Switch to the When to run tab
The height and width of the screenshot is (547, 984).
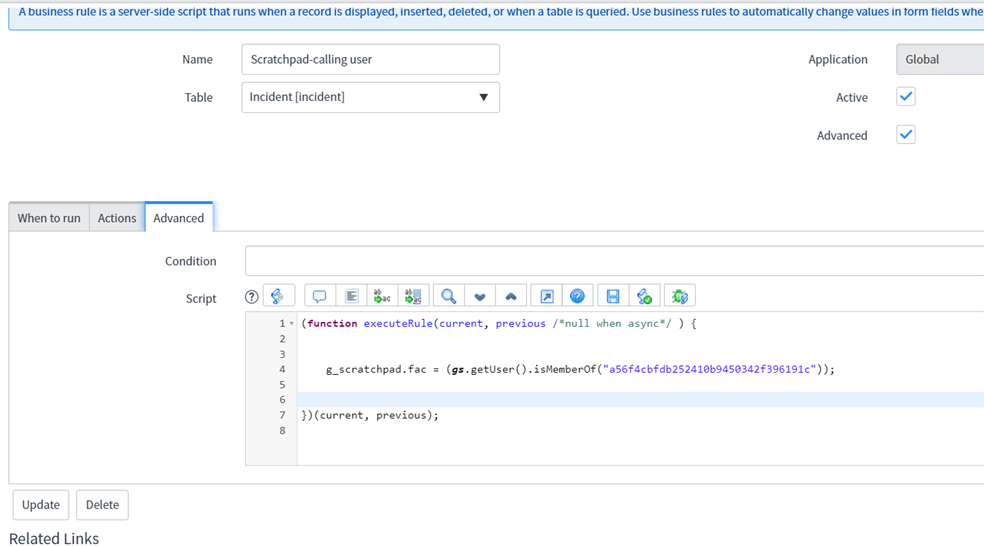click(49, 218)
